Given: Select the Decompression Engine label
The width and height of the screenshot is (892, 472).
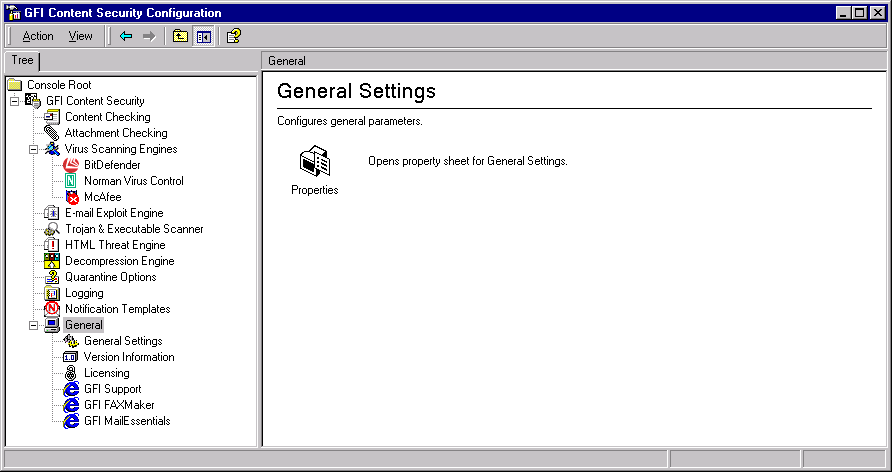Looking at the screenshot, I should pos(119,261).
